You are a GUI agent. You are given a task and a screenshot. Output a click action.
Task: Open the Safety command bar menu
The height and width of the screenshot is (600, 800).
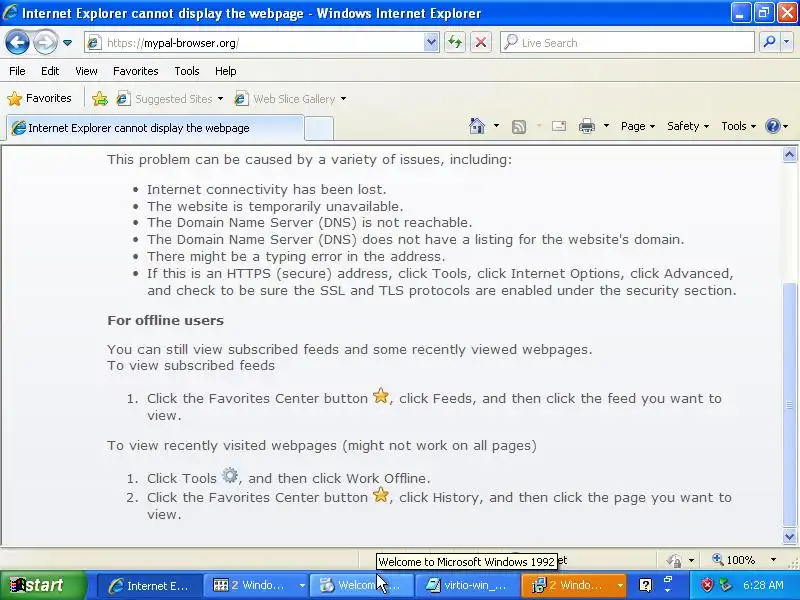pos(688,126)
